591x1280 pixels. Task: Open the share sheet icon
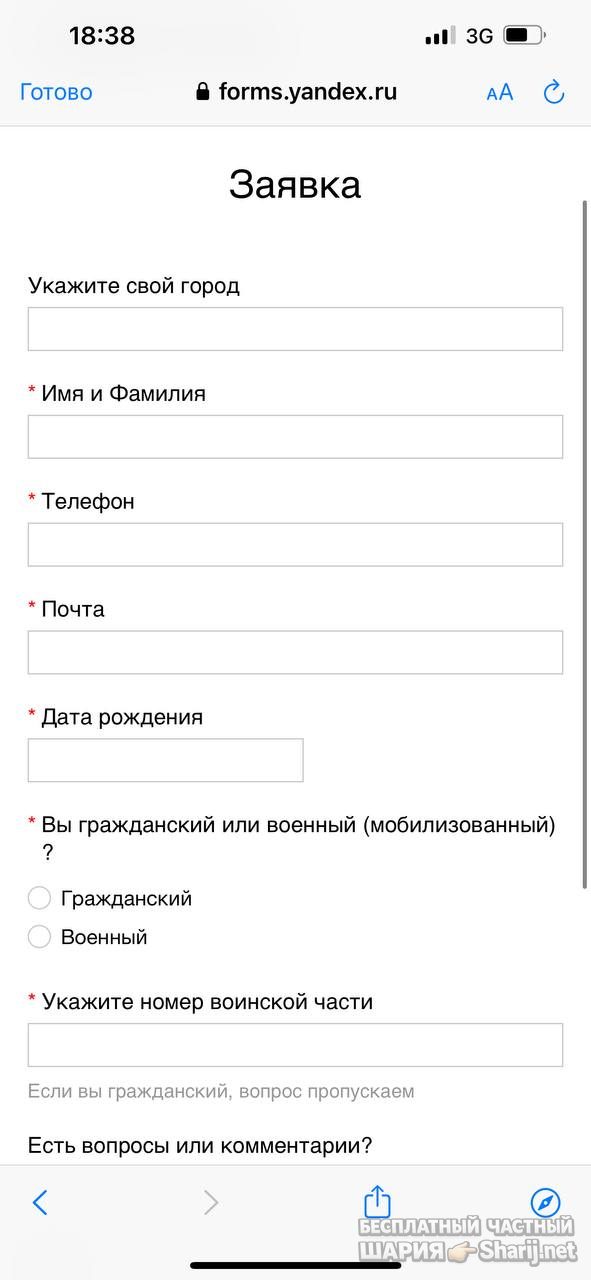(x=377, y=1201)
